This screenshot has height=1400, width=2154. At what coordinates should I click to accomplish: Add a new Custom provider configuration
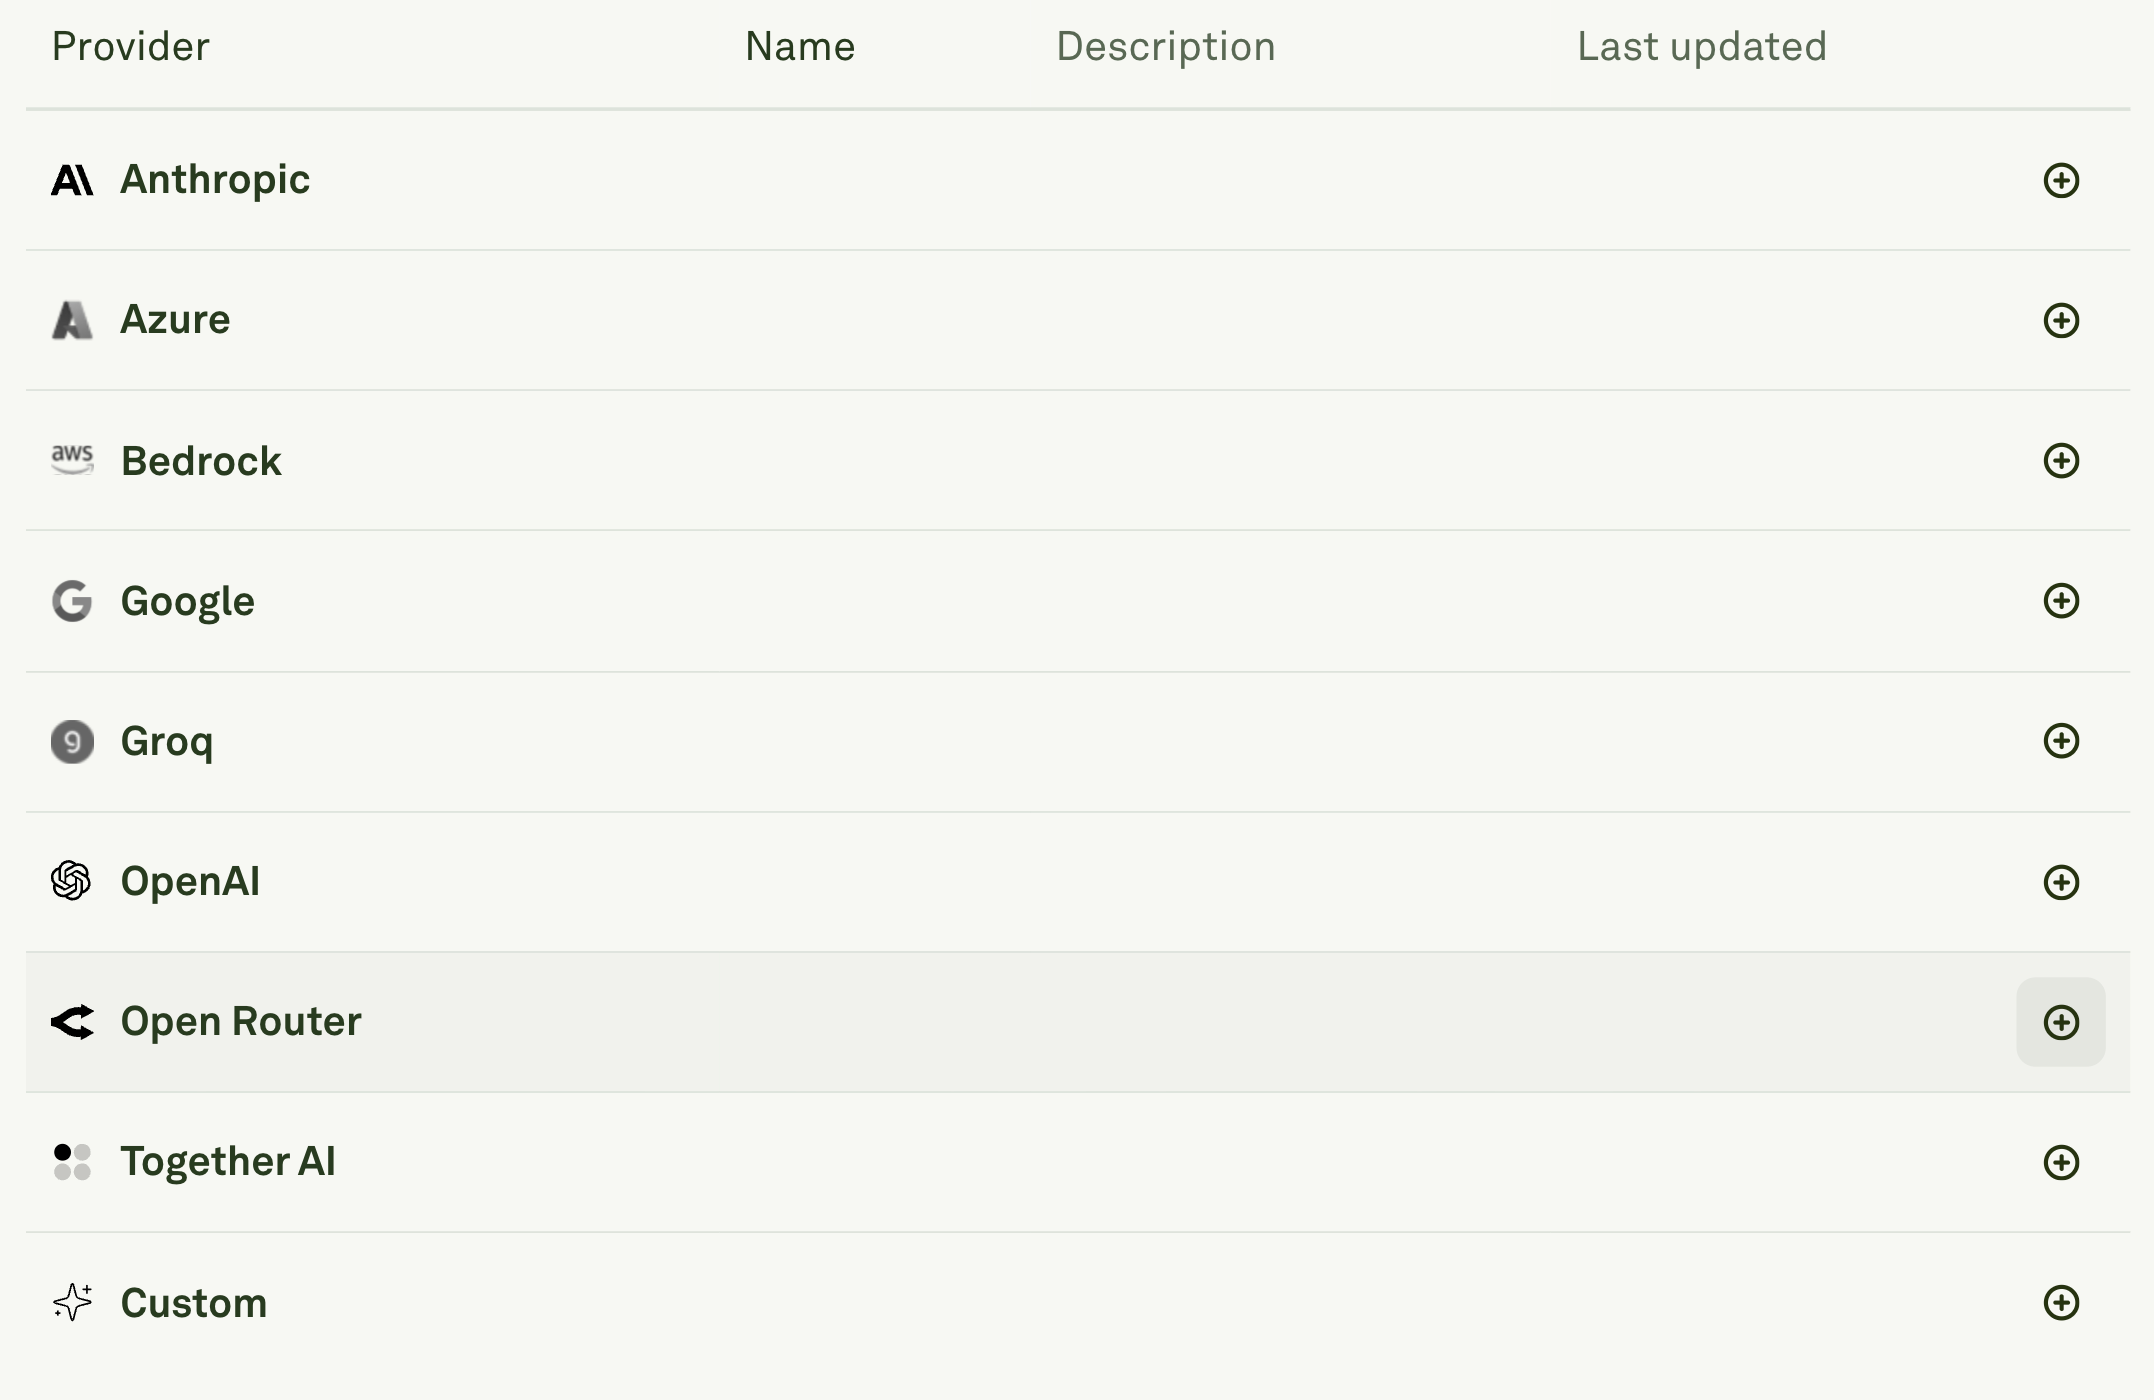point(2060,1302)
